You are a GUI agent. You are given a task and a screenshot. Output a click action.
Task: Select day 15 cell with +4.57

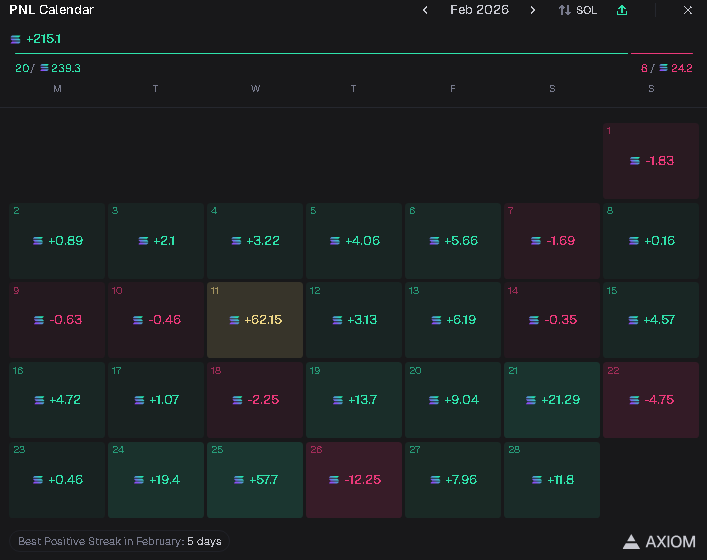pos(651,320)
